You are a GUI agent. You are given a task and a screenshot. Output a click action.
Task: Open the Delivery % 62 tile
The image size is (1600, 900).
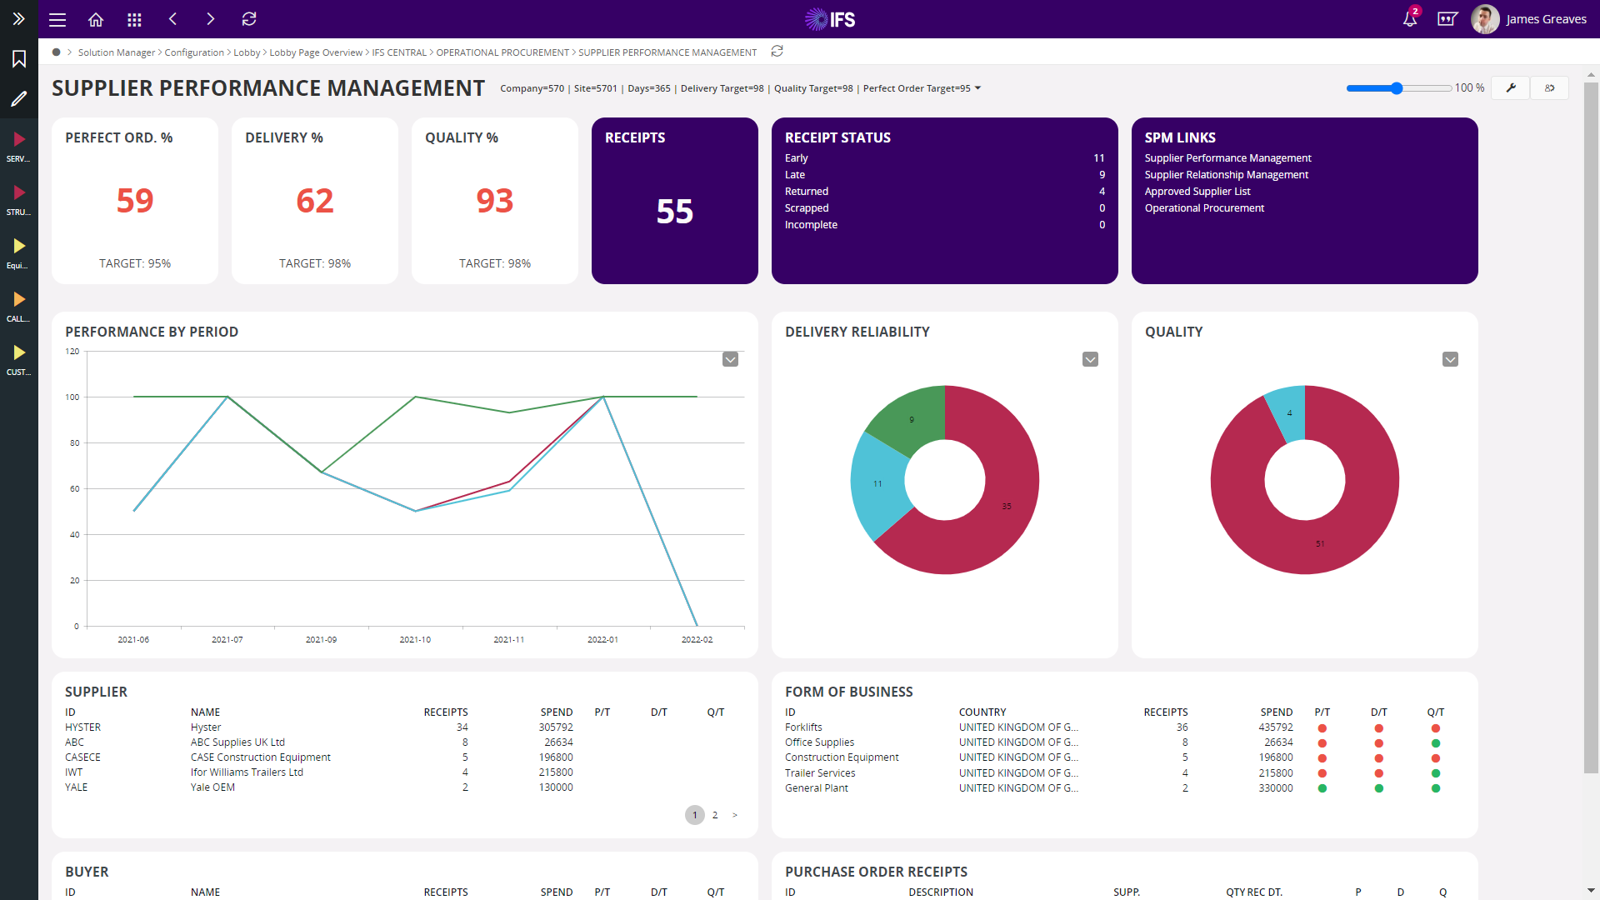tap(315, 201)
